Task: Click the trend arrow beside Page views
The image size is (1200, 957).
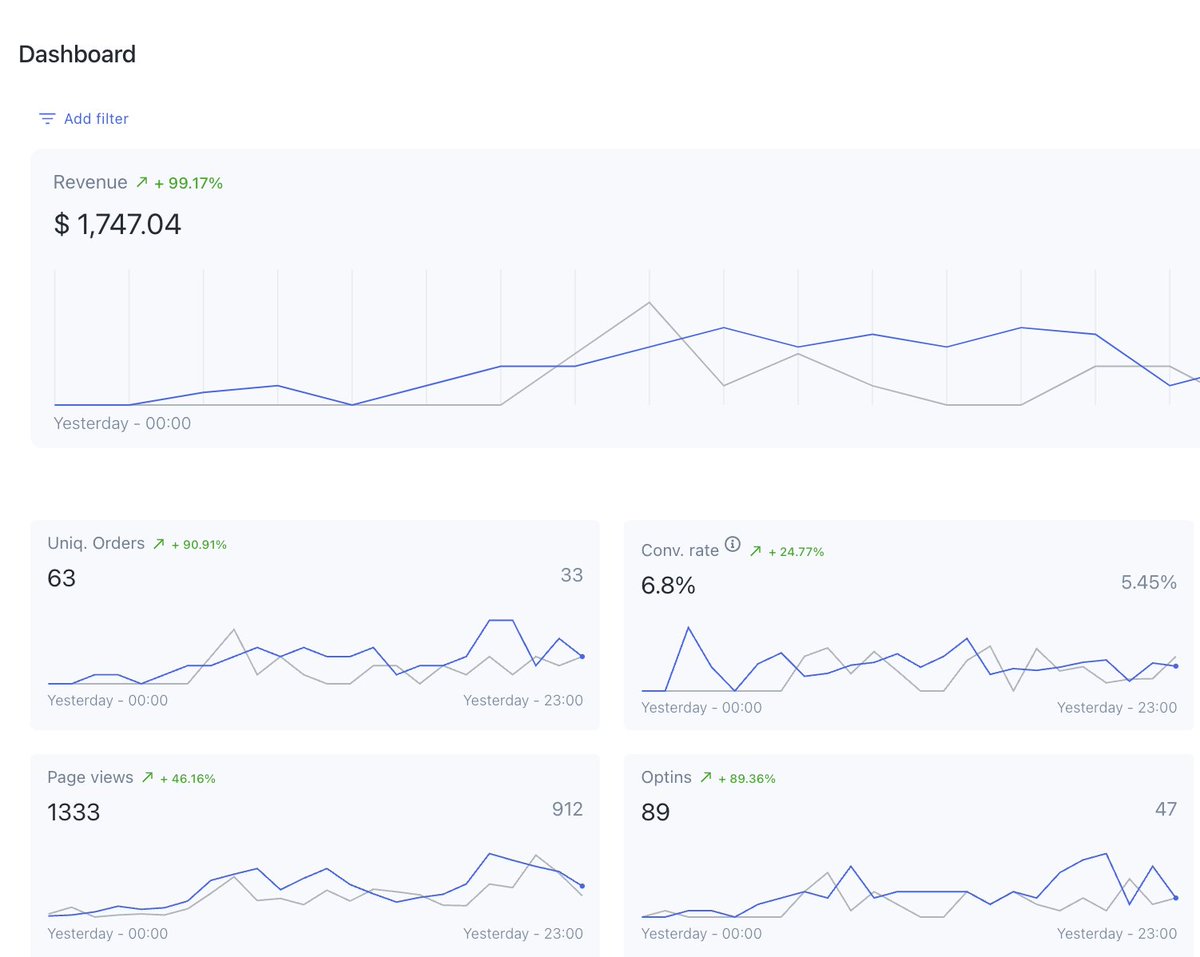Action: [147, 778]
